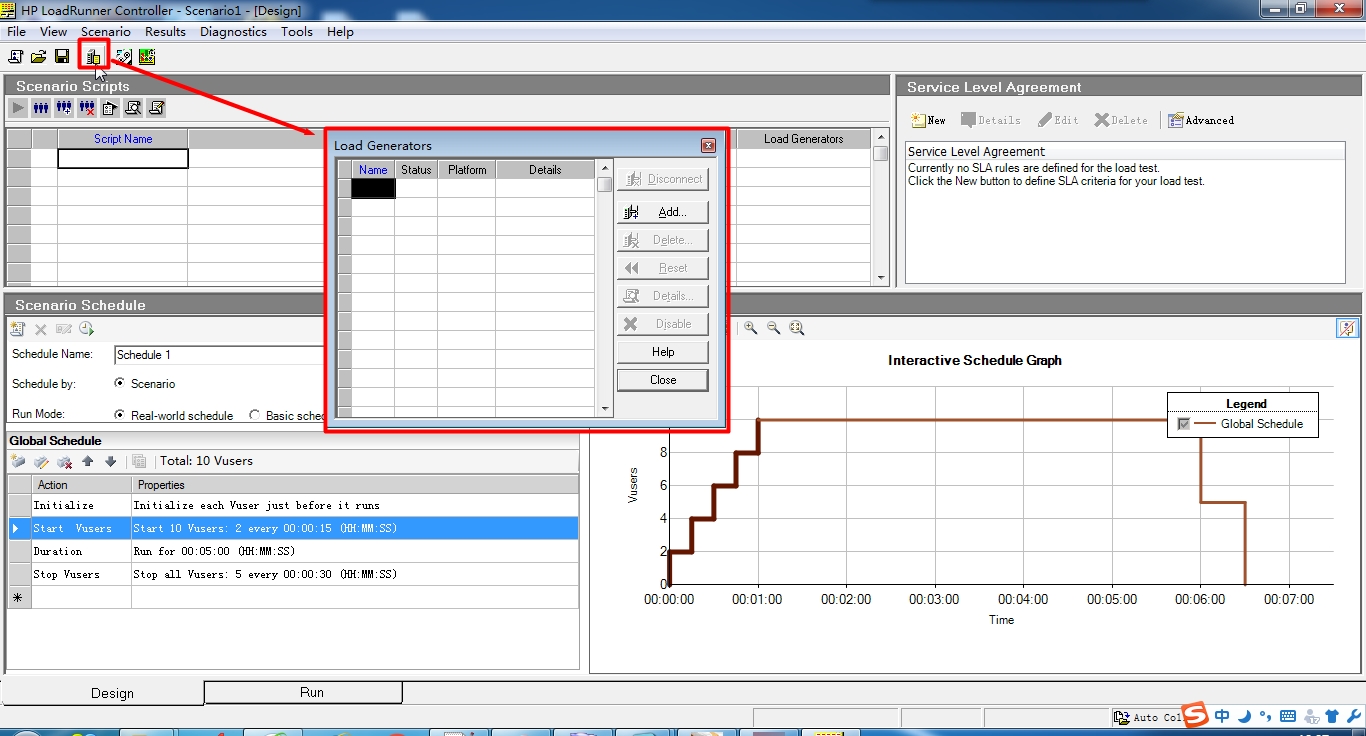The height and width of the screenshot is (736, 1366).
Task: Click the Script Name column header
Action: pos(123,139)
